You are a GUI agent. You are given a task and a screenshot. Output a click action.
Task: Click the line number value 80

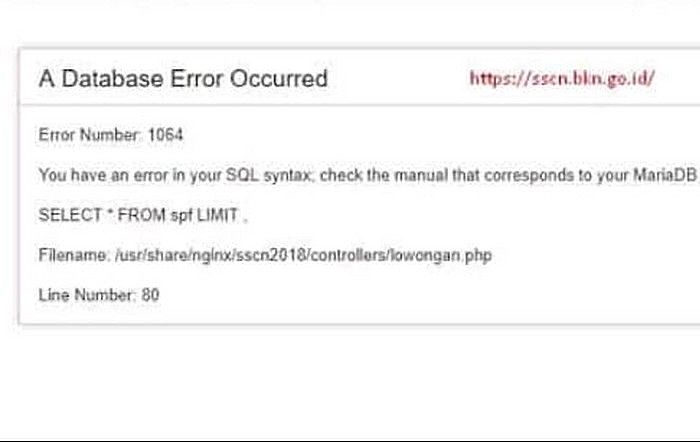(150, 295)
